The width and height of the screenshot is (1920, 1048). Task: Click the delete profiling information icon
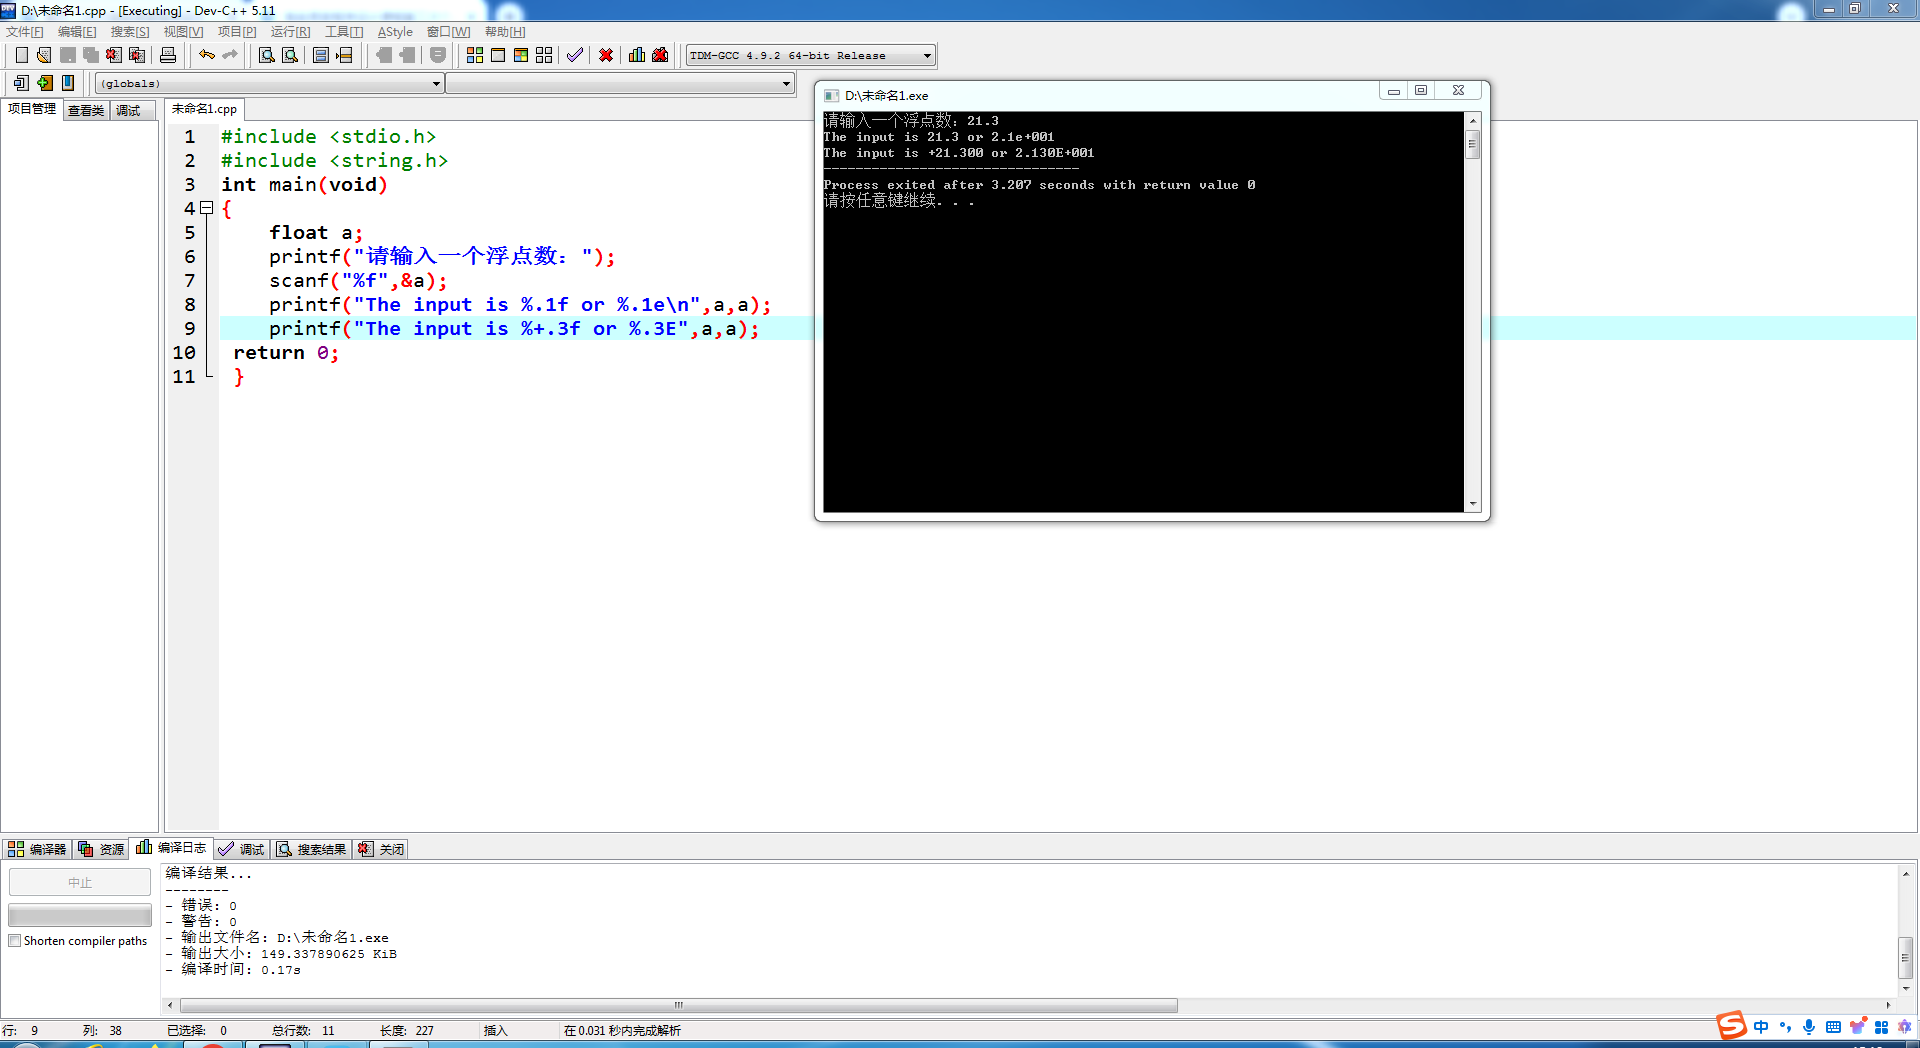(660, 55)
